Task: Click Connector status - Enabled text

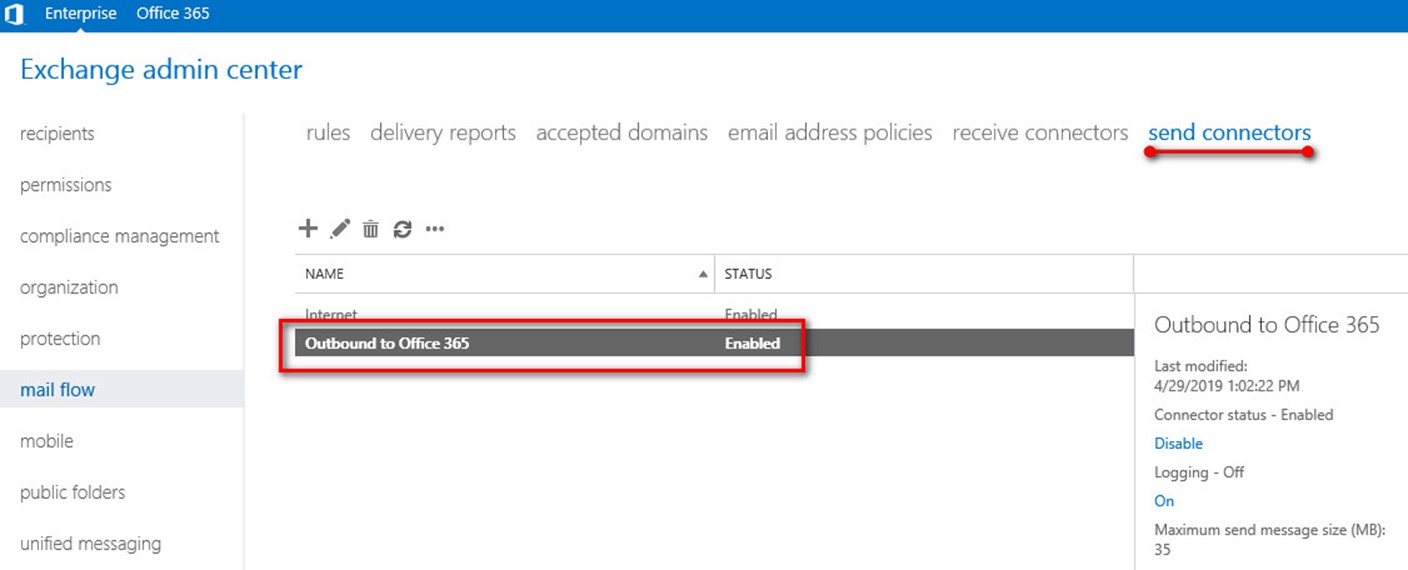Action: pyautogui.click(x=1244, y=414)
